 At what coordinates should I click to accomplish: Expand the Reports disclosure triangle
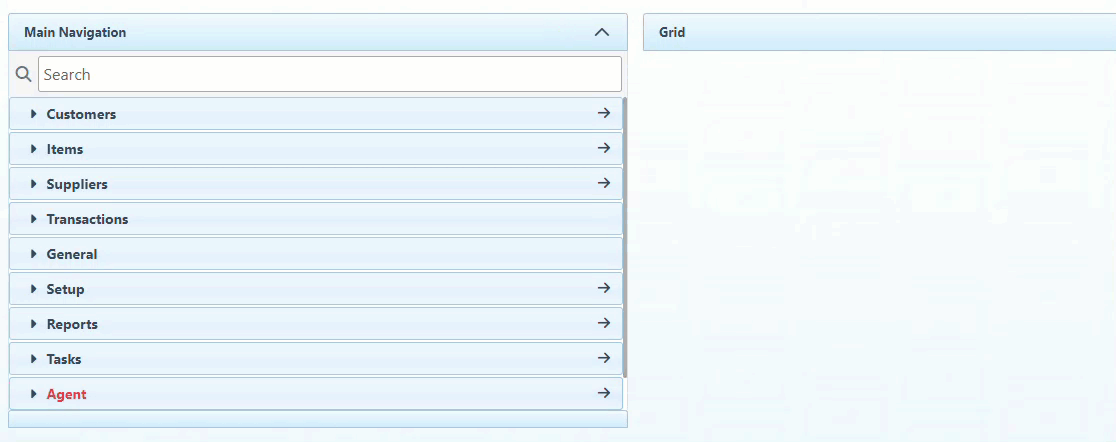tap(34, 324)
